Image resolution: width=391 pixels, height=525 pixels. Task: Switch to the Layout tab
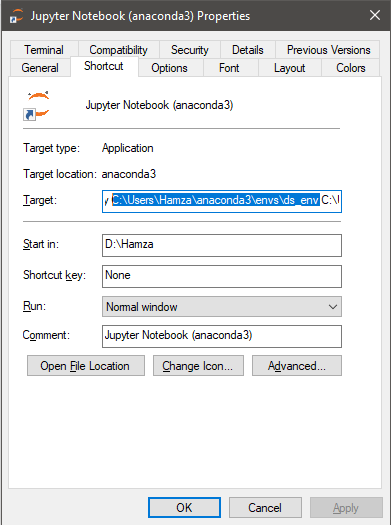click(x=290, y=68)
